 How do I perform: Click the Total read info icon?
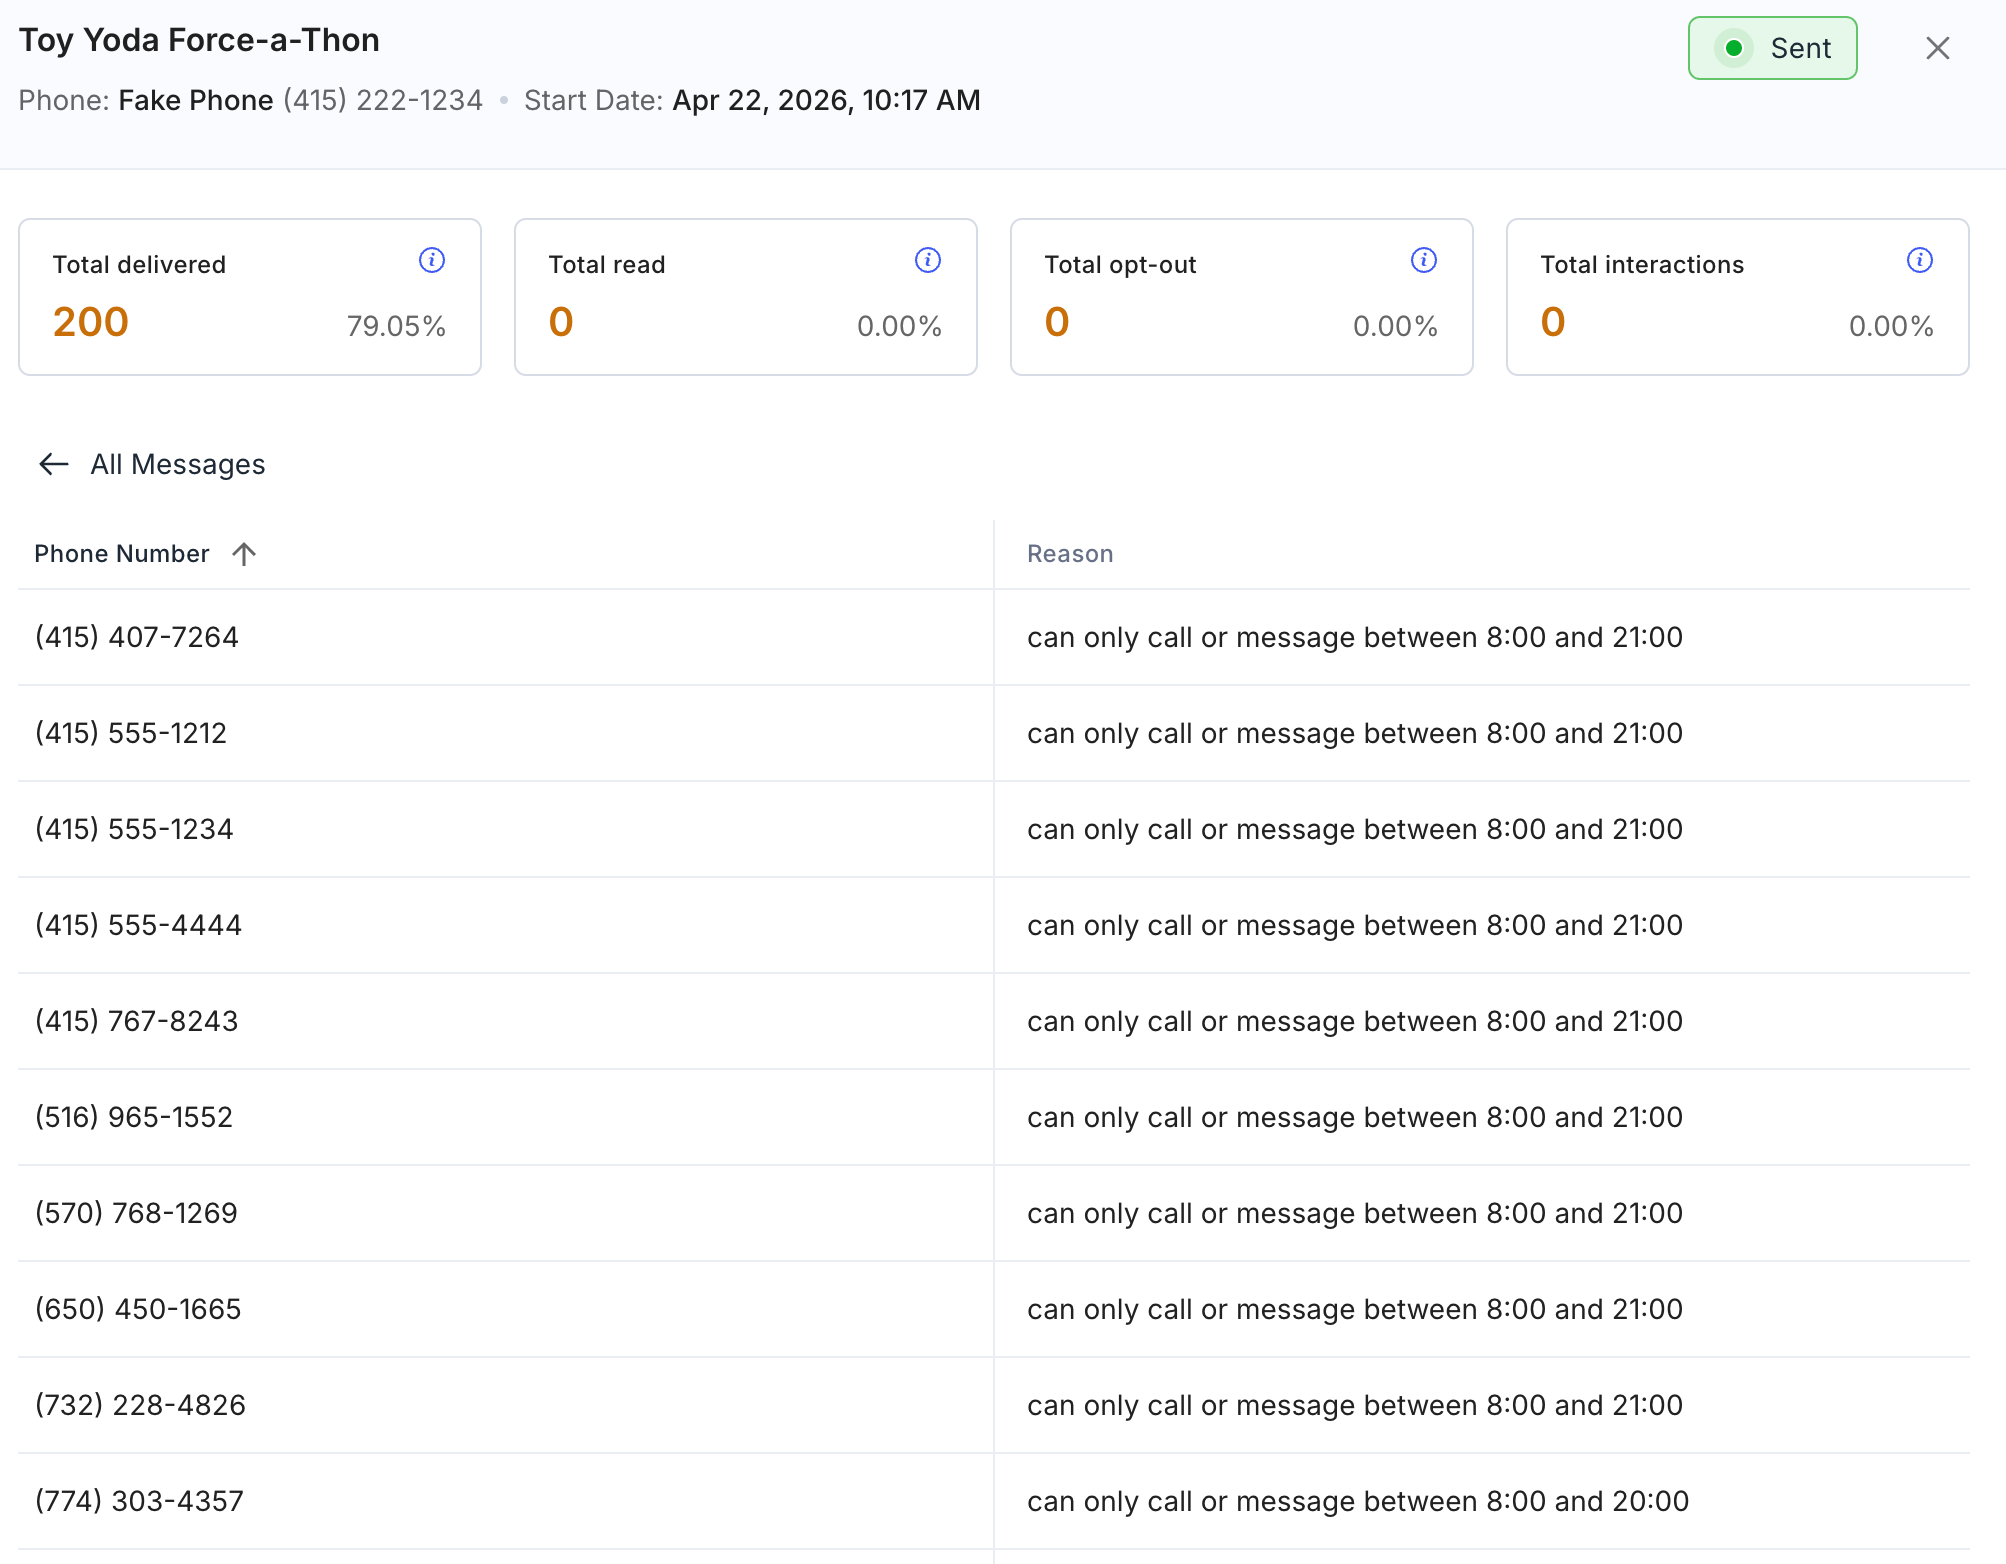coord(928,260)
